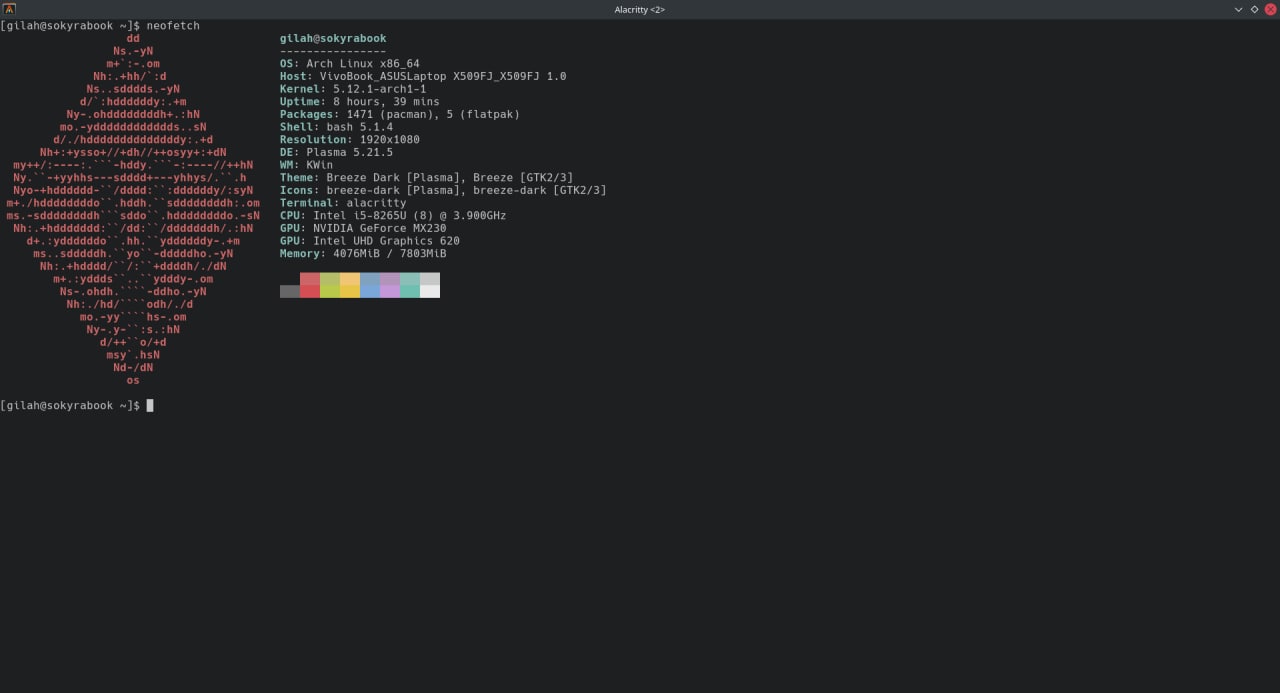Image resolution: width=1280 pixels, height=693 pixels.
Task: Click the "GPU: NVIDIA GeForce MX230" line
Action: pyautogui.click(x=363, y=228)
